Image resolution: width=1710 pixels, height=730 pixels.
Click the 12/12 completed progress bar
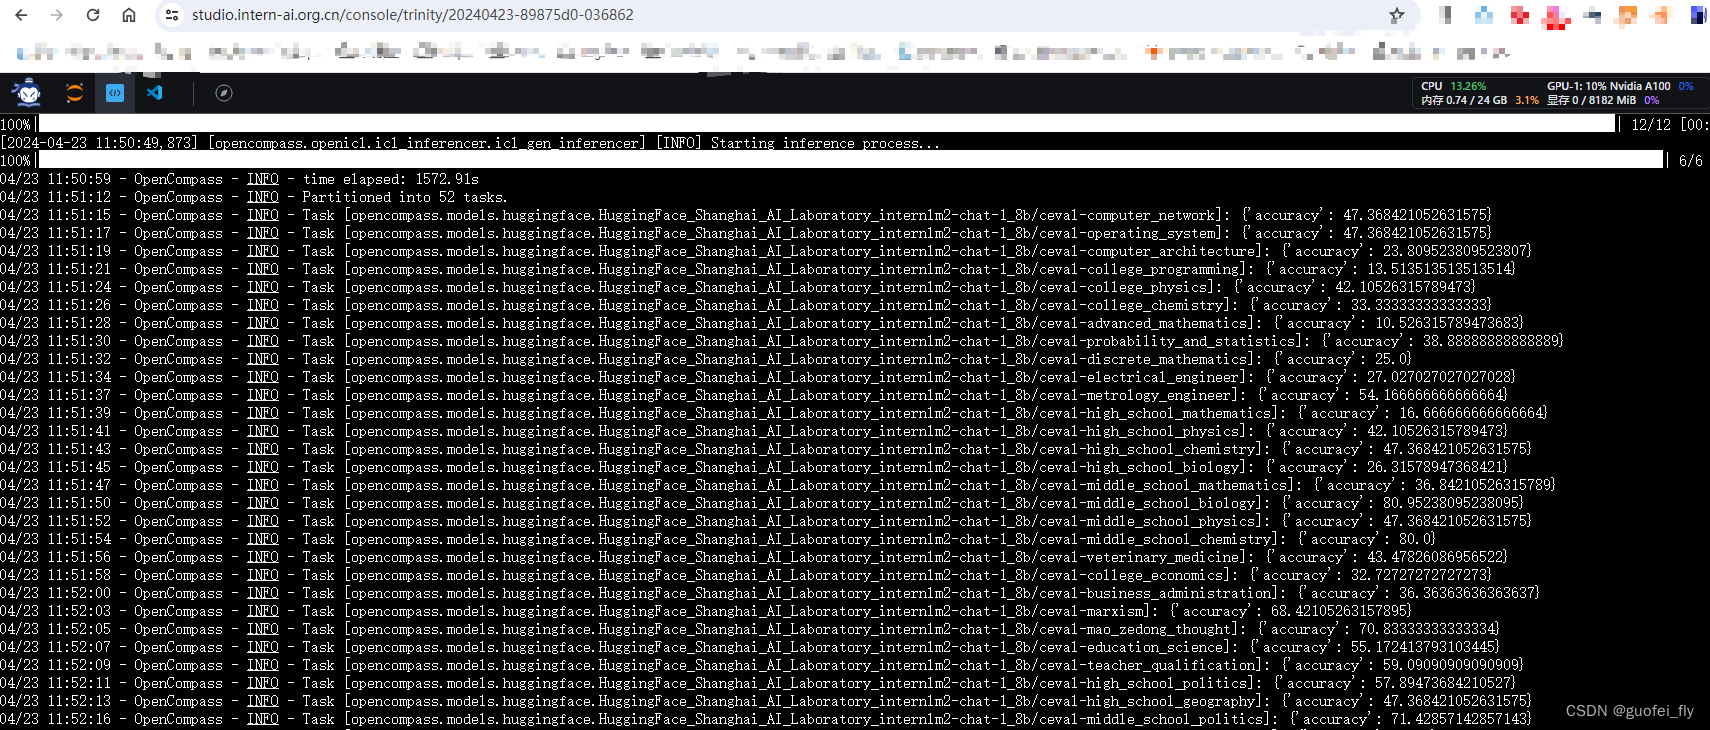click(827, 124)
